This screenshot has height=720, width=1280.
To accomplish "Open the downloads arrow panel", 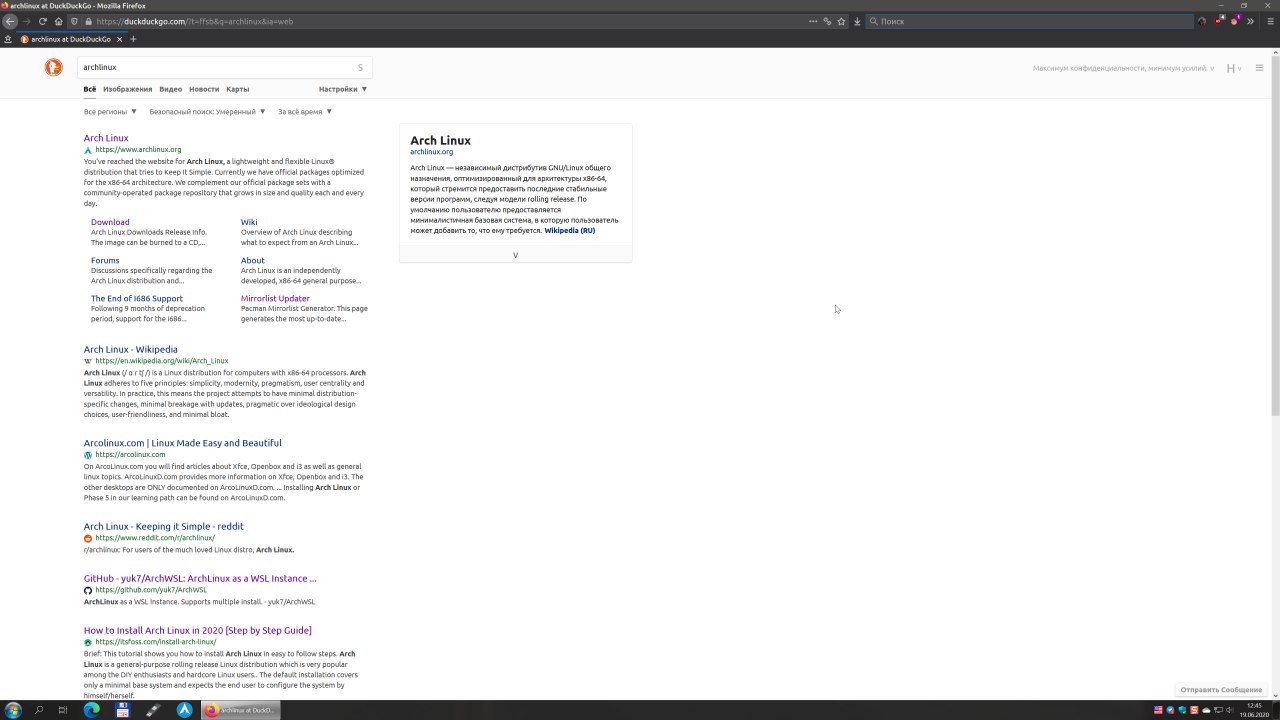I will (857, 21).
